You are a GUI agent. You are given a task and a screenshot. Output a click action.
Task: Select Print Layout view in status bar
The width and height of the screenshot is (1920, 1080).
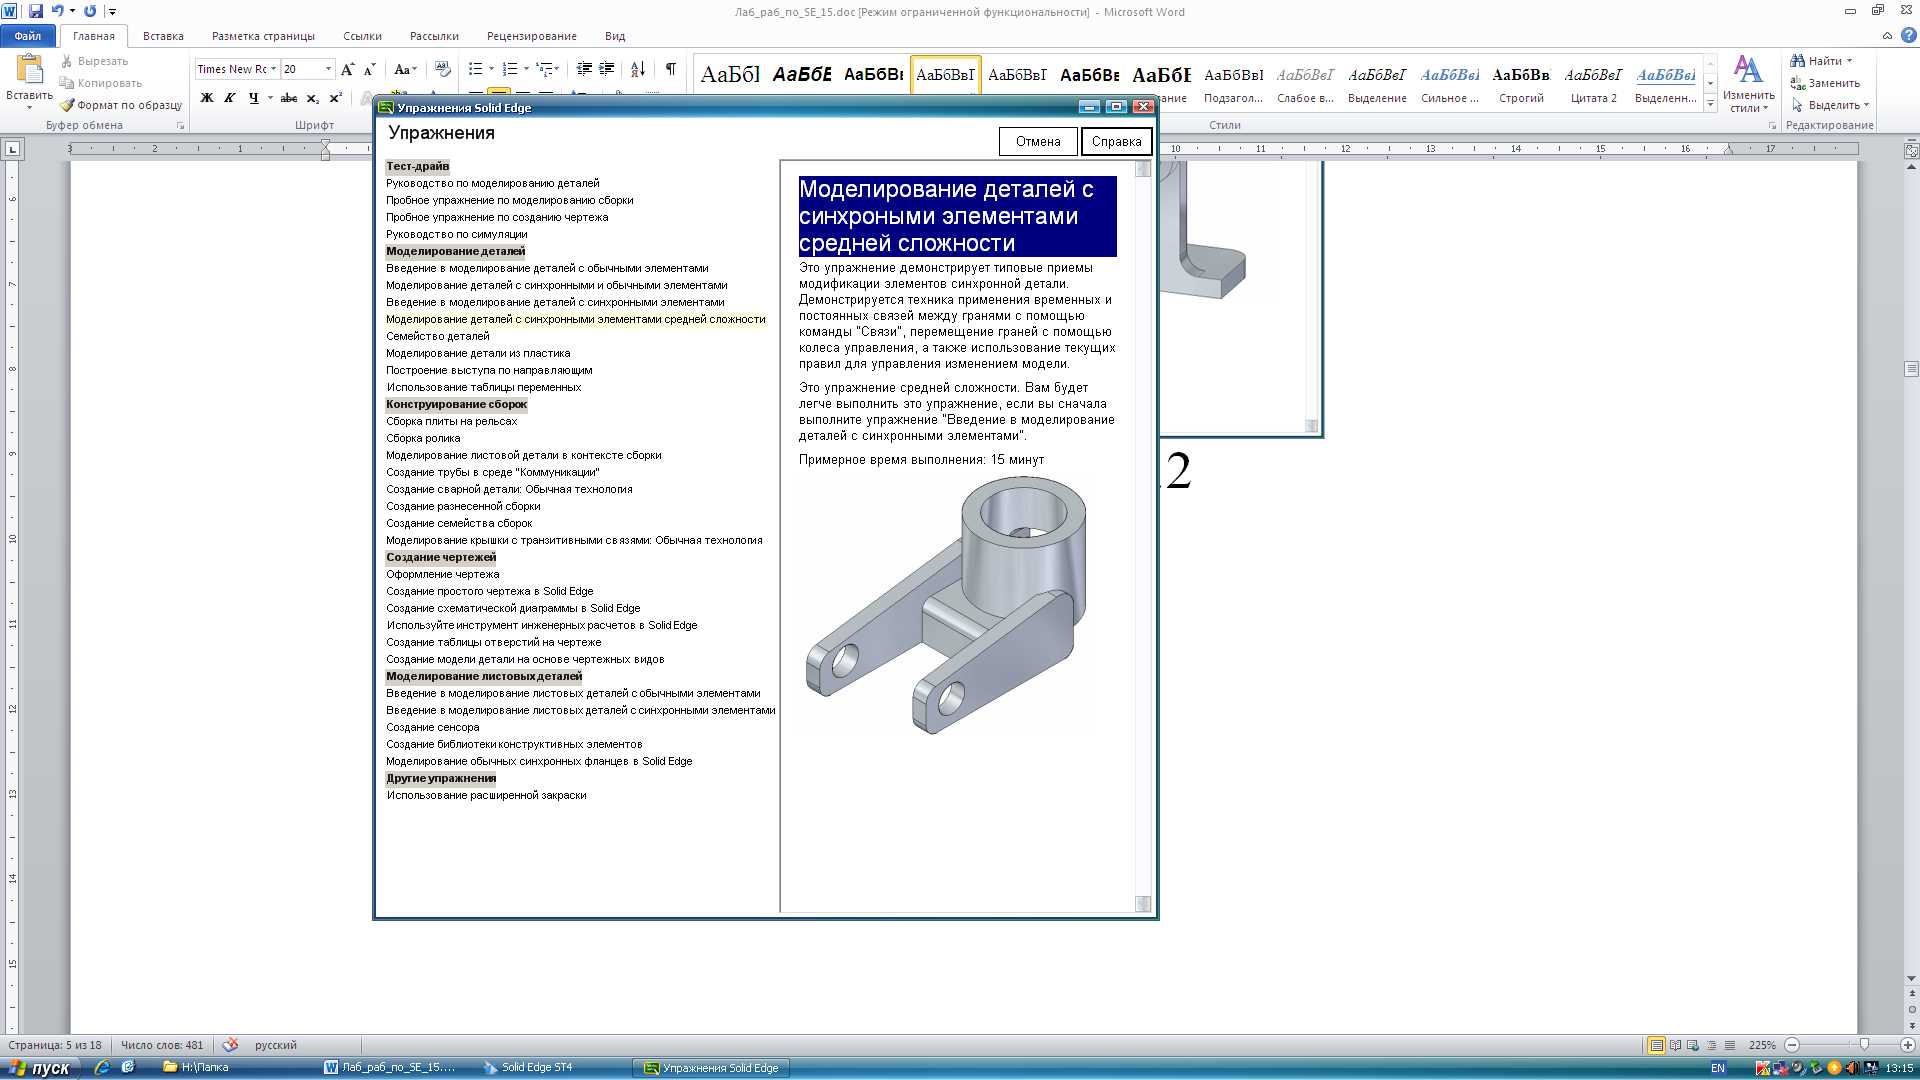point(1656,1045)
